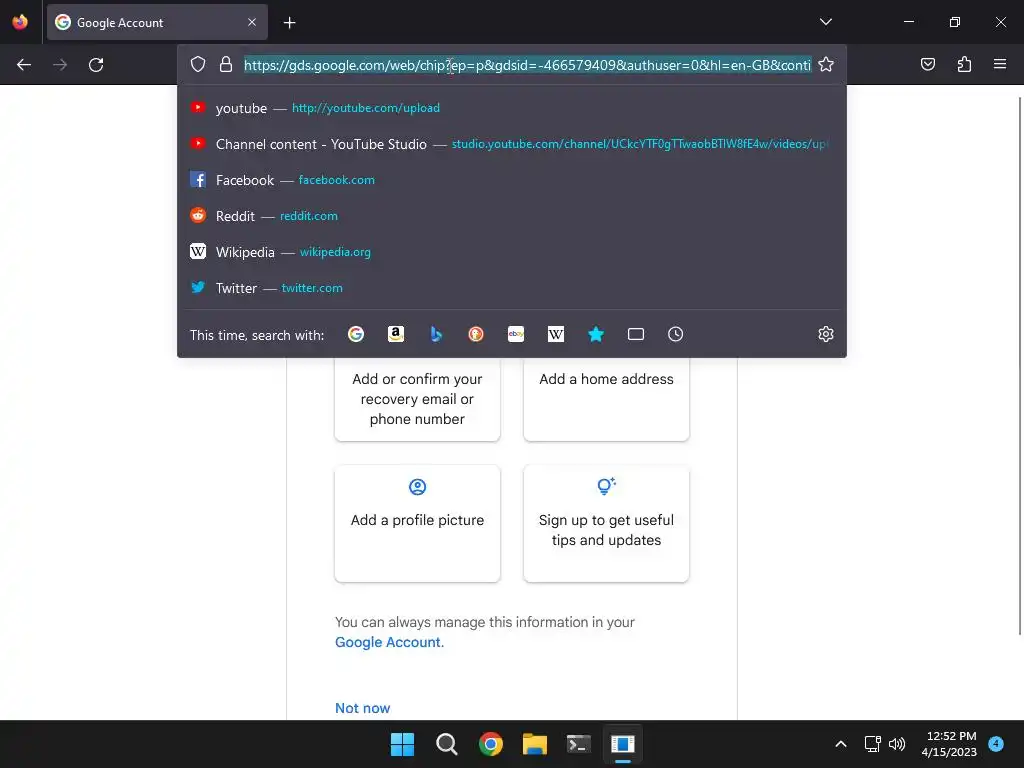Open Add a home address card
Image resolution: width=1024 pixels, height=768 pixels.
[x=606, y=399]
